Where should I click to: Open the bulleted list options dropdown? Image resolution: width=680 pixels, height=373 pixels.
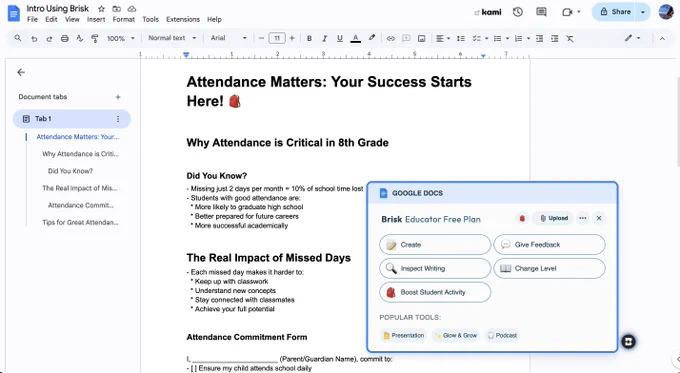click(501, 39)
